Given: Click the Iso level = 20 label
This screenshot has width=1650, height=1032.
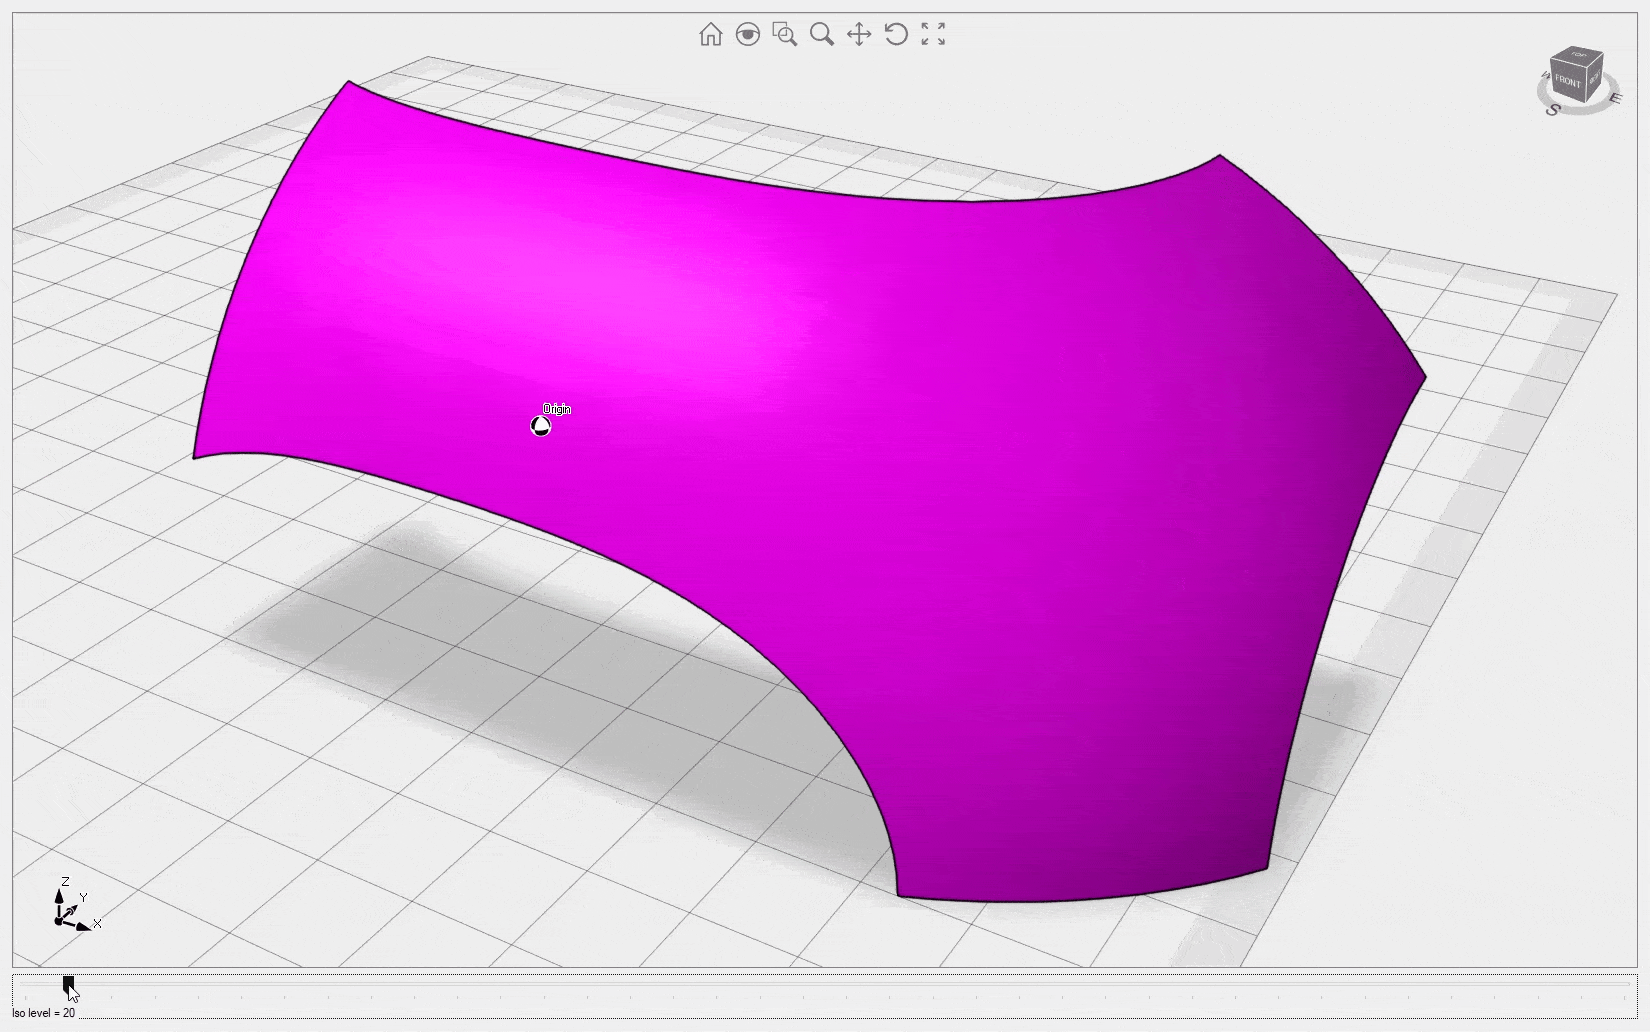Looking at the screenshot, I should pyautogui.click(x=44, y=1013).
